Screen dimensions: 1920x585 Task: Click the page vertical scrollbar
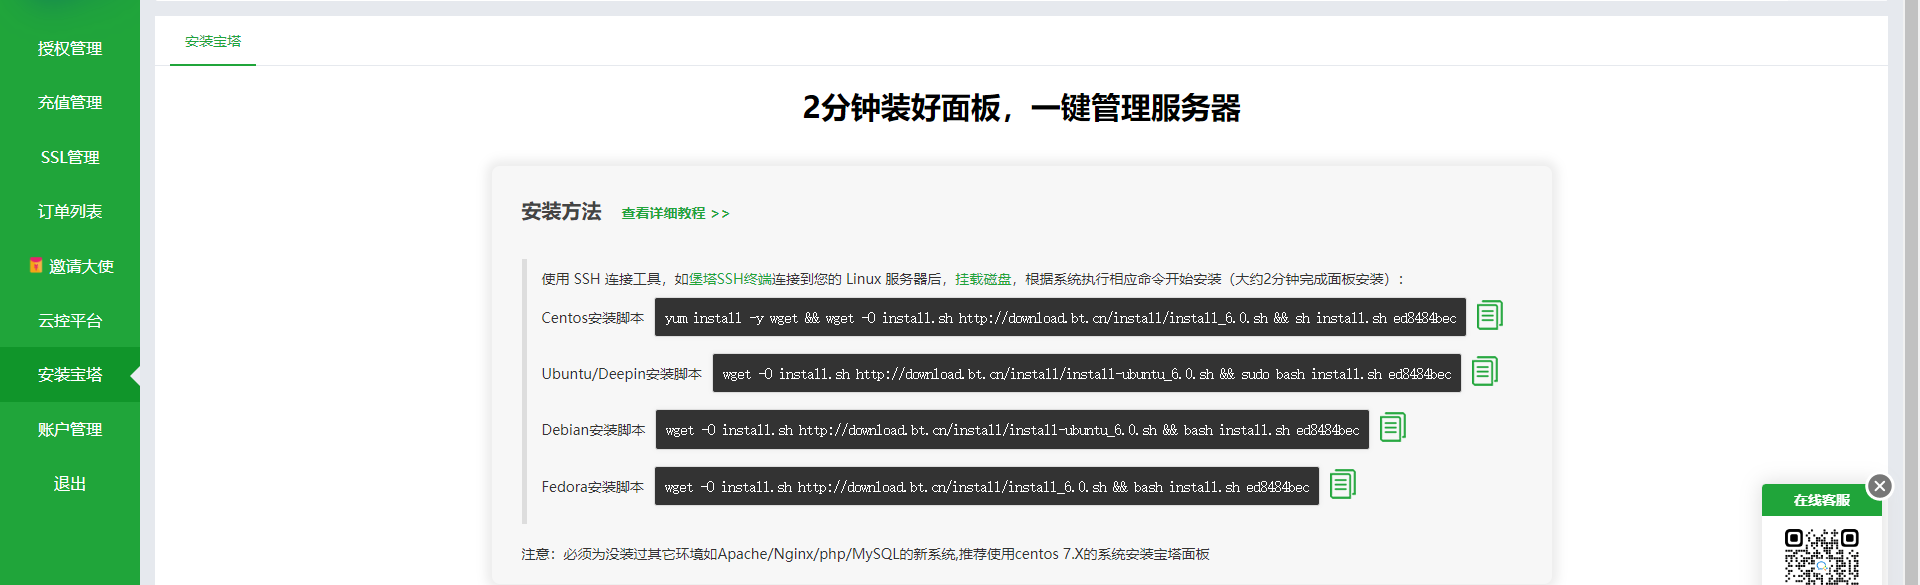point(1912,292)
